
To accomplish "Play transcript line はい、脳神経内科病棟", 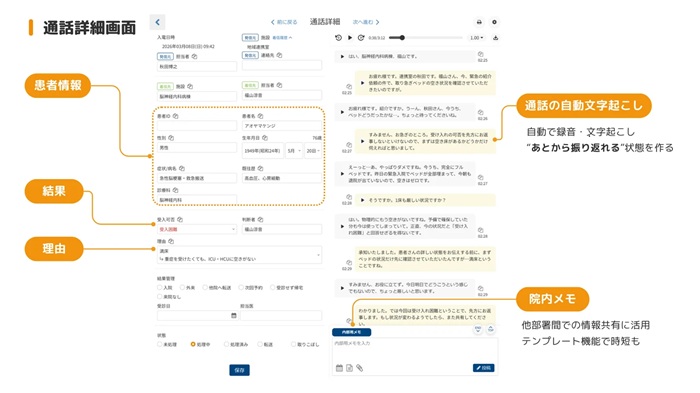I will click(342, 57).
